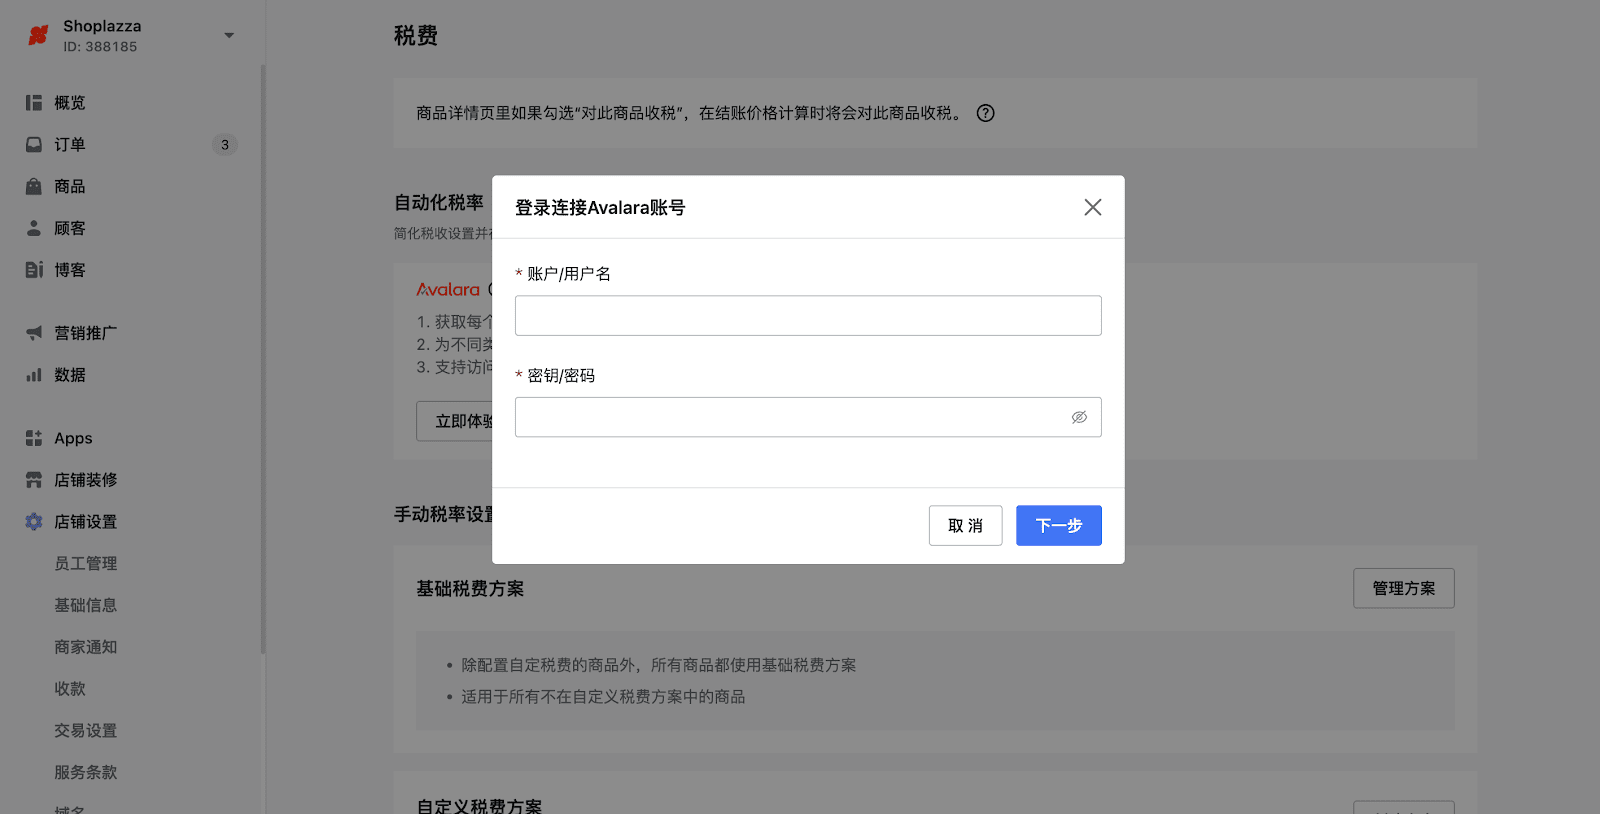The width and height of the screenshot is (1600, 814).
Task: Click the 税费 page title
Action: pyautogui.click(x=416, y=36)
